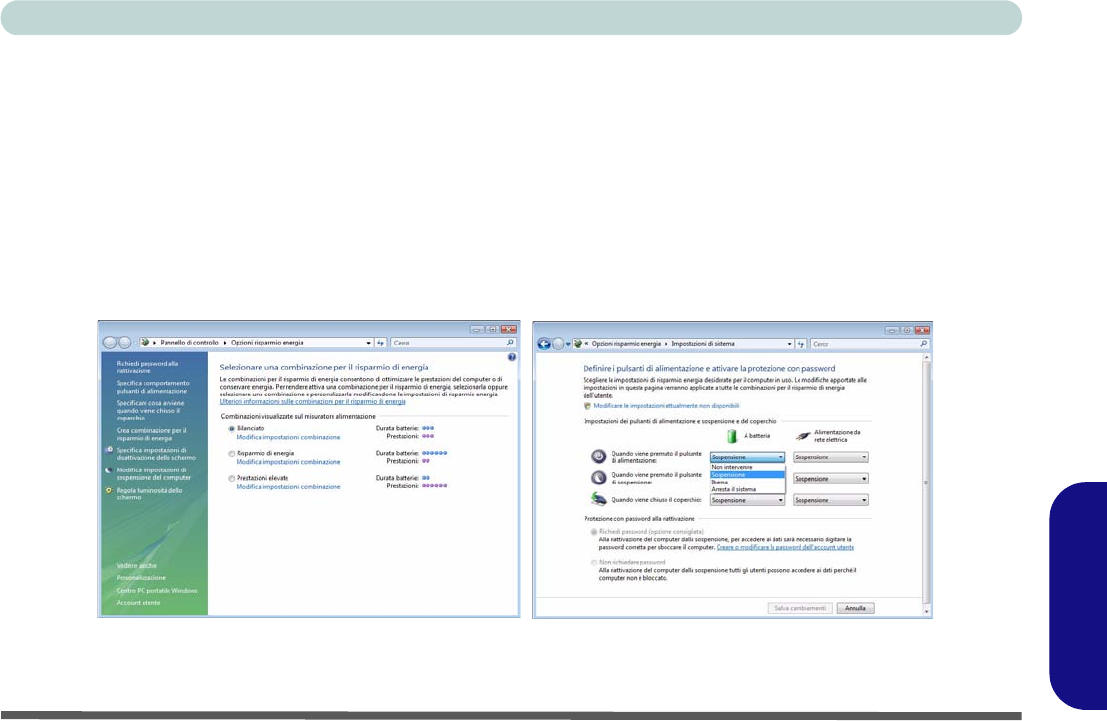This screenshot has height=721, width=1107.
Task: Click the shield icon beside Modificare le impostazioni
Action: point(587,407)
